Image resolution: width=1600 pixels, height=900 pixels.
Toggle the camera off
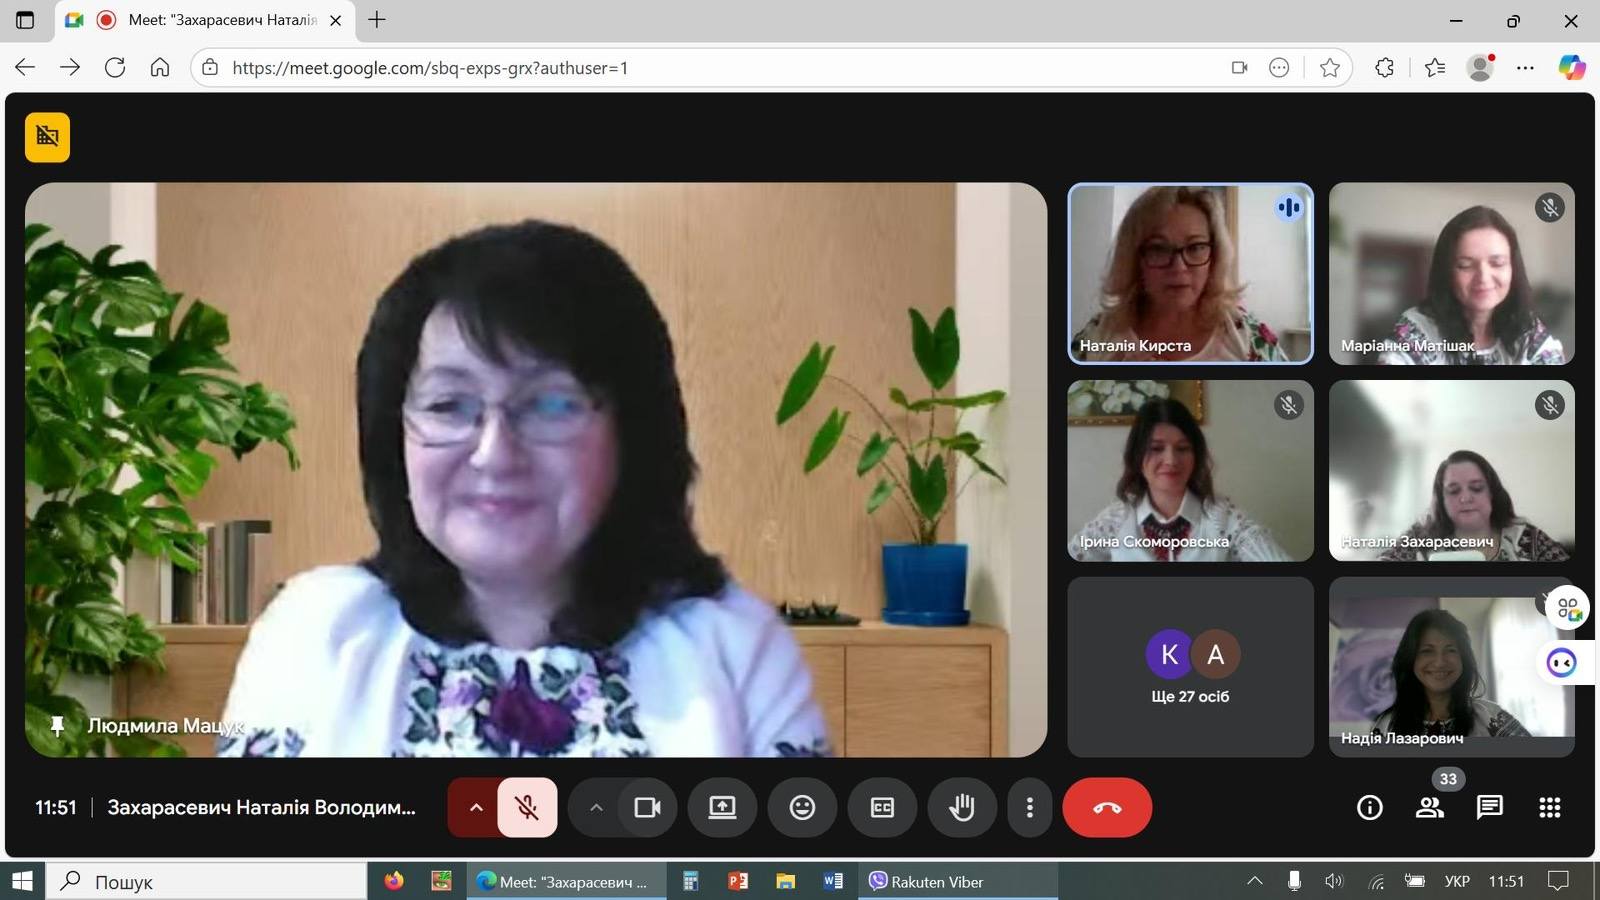(x=647, y=807)
